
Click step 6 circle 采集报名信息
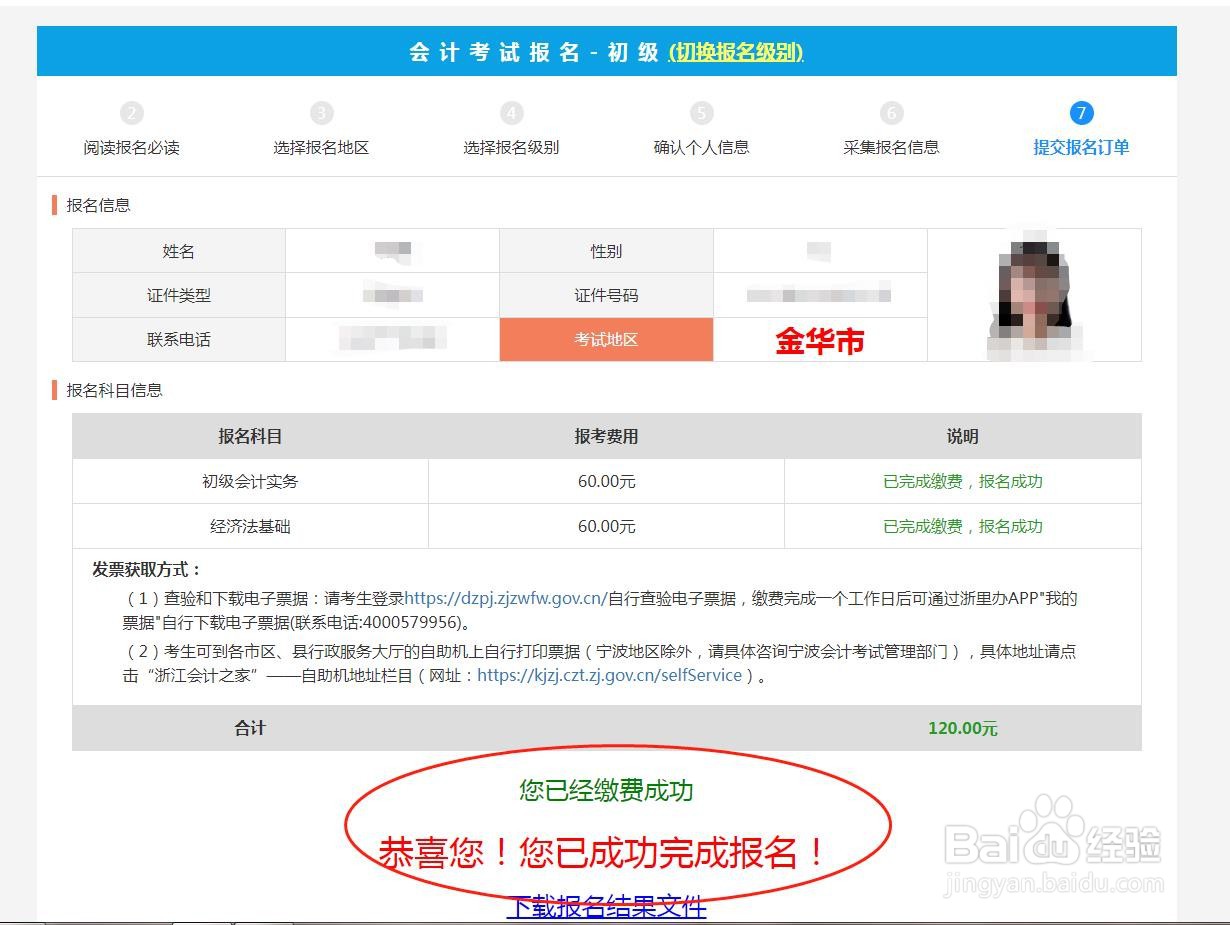(891, 112)
